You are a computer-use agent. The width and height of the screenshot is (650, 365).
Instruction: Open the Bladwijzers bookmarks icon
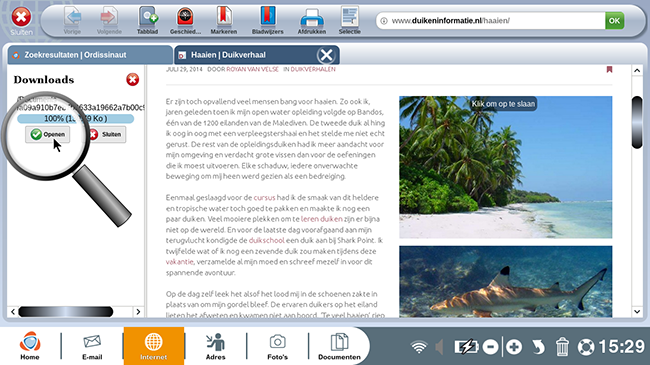click(x=267, y=19)
